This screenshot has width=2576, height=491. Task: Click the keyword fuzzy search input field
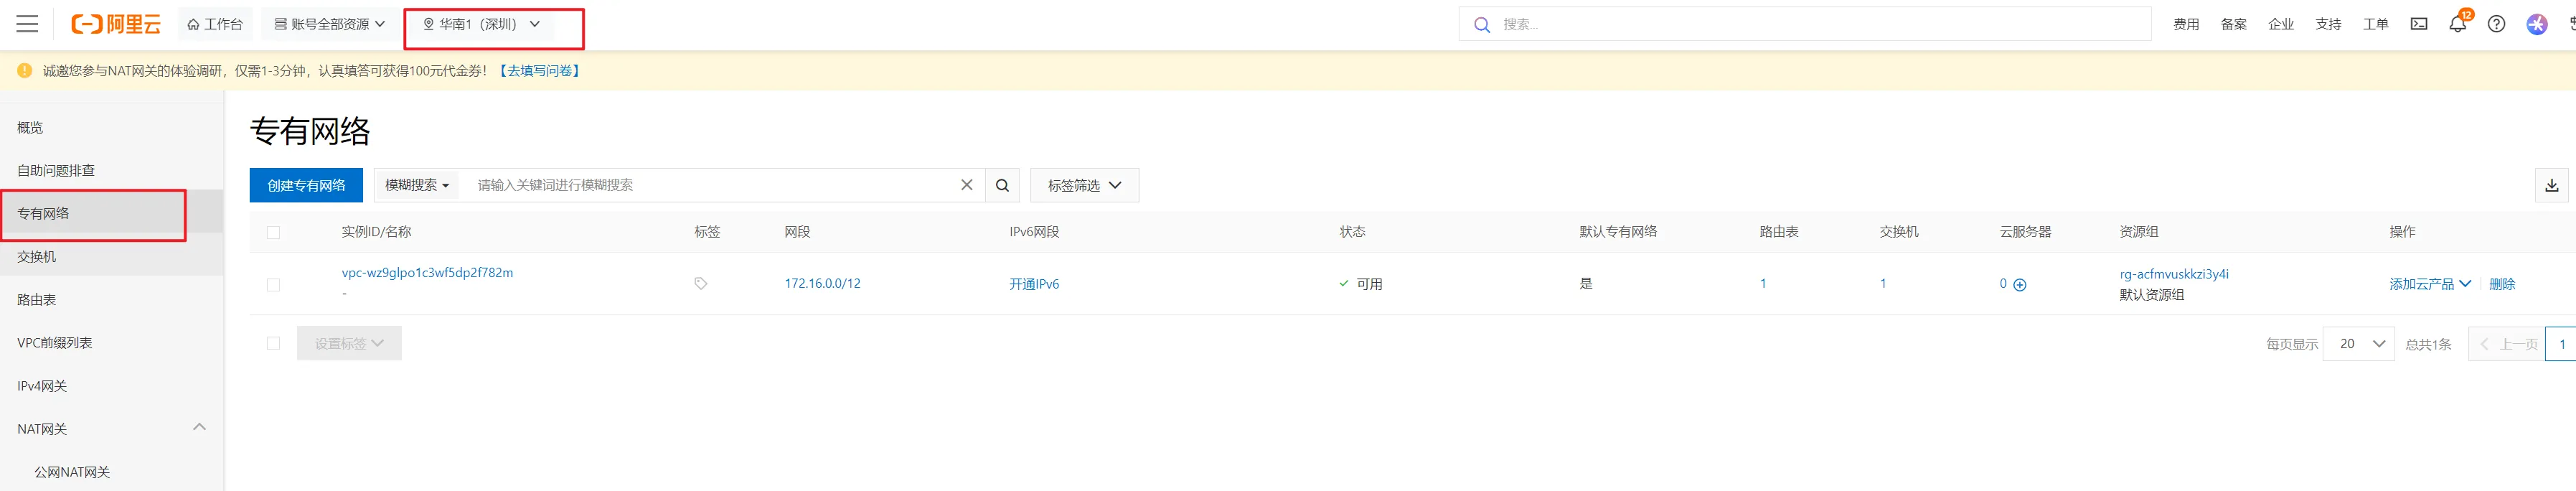click(710, 185)
